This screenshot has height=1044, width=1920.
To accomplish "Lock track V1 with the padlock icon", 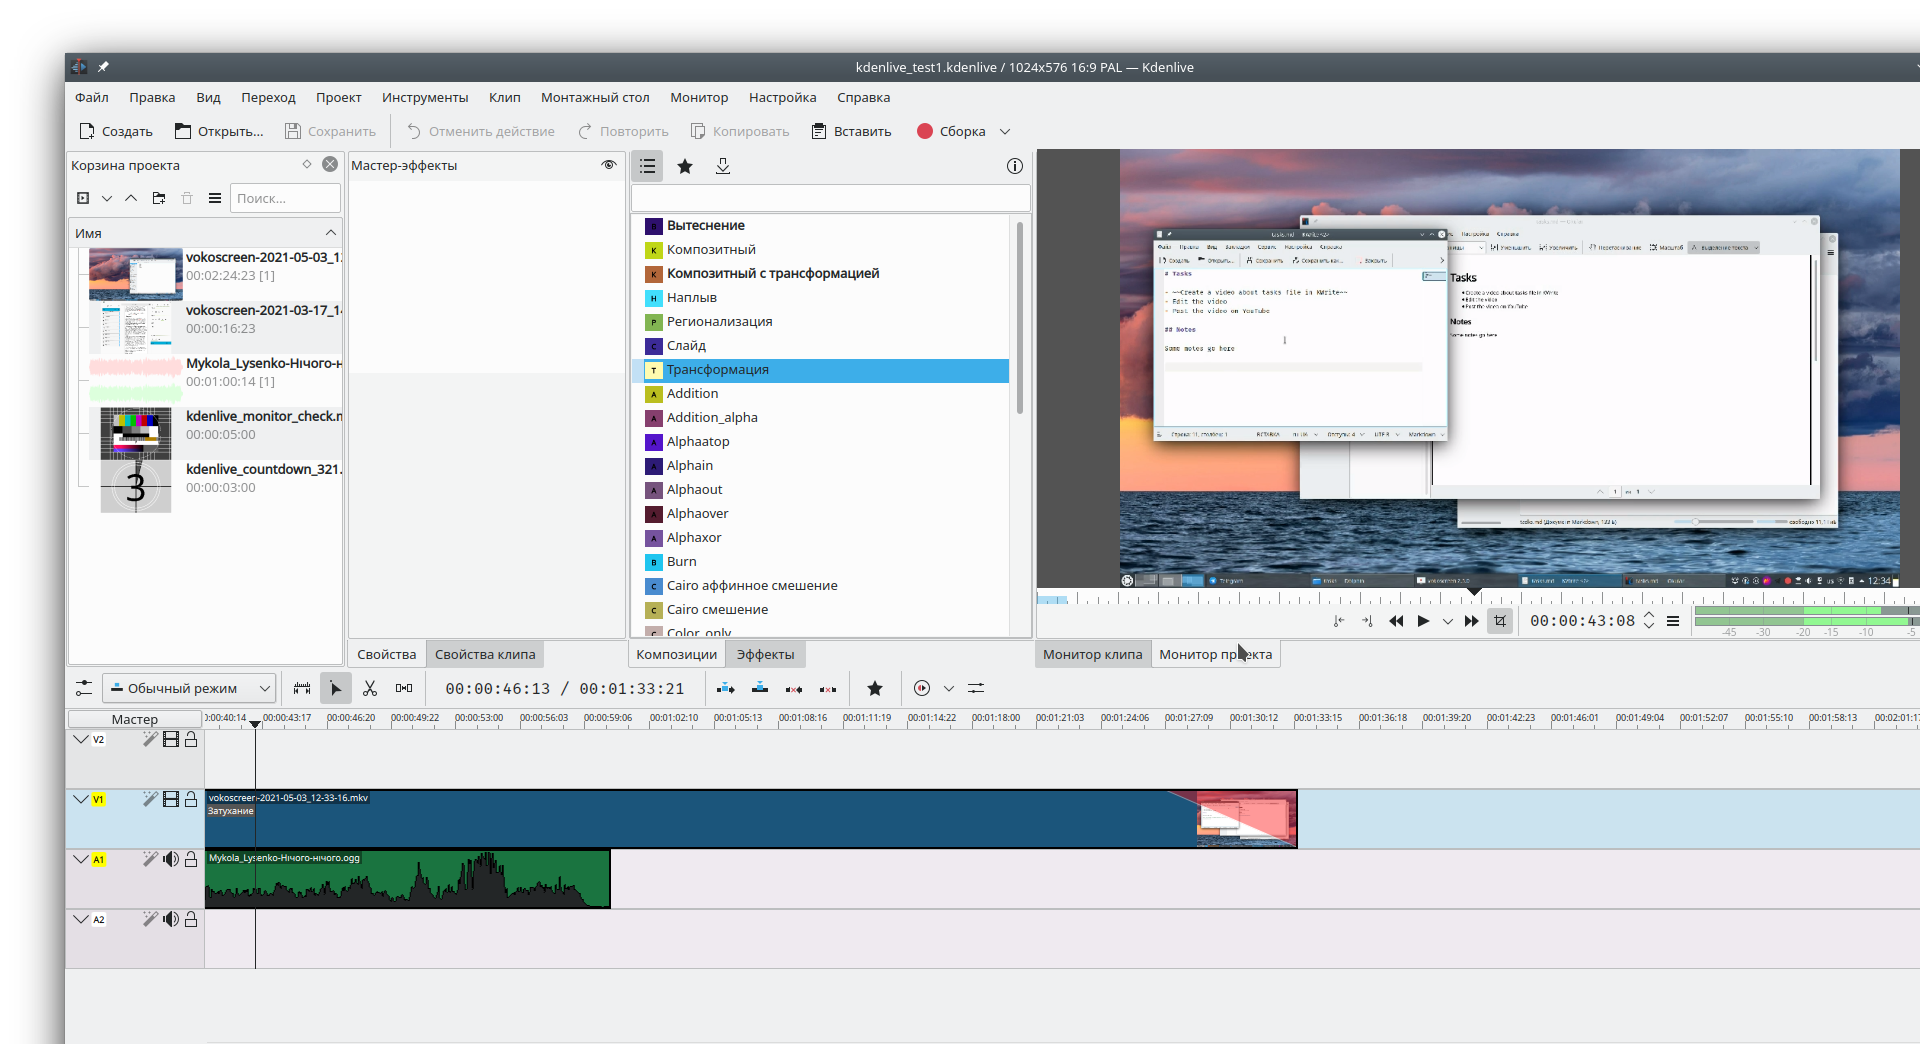I will pyautogui.click(x=190, y=799).
